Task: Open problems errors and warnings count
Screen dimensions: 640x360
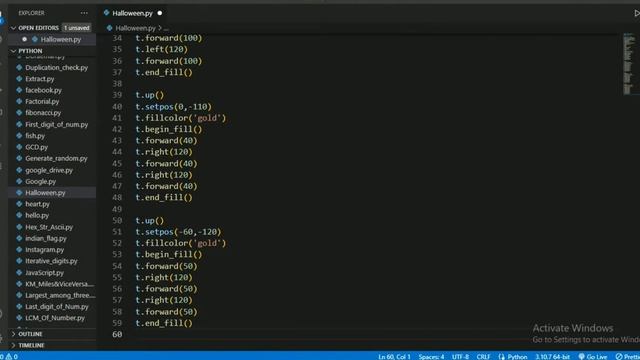Action: [x=9, y=356]
